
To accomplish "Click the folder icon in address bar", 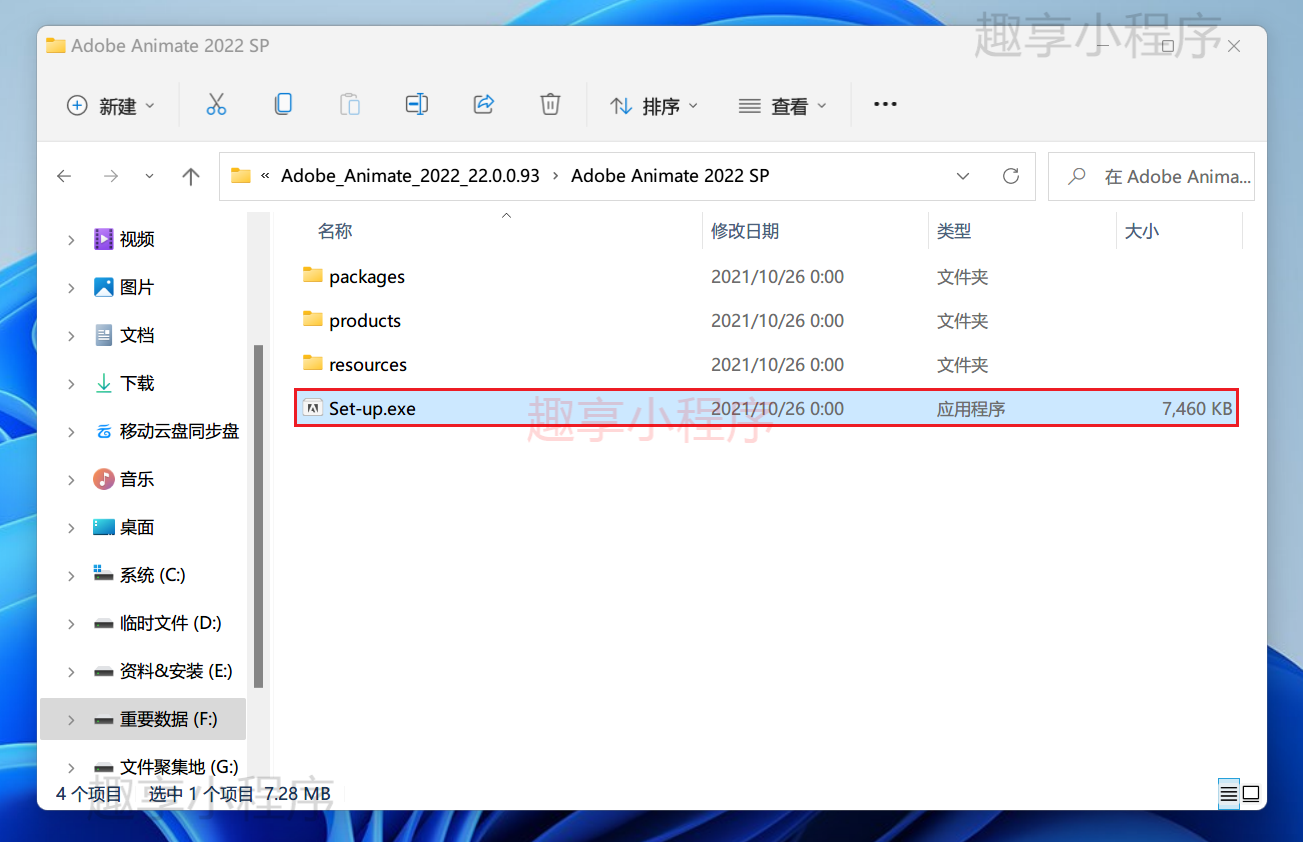I will (x=241, y=176).
